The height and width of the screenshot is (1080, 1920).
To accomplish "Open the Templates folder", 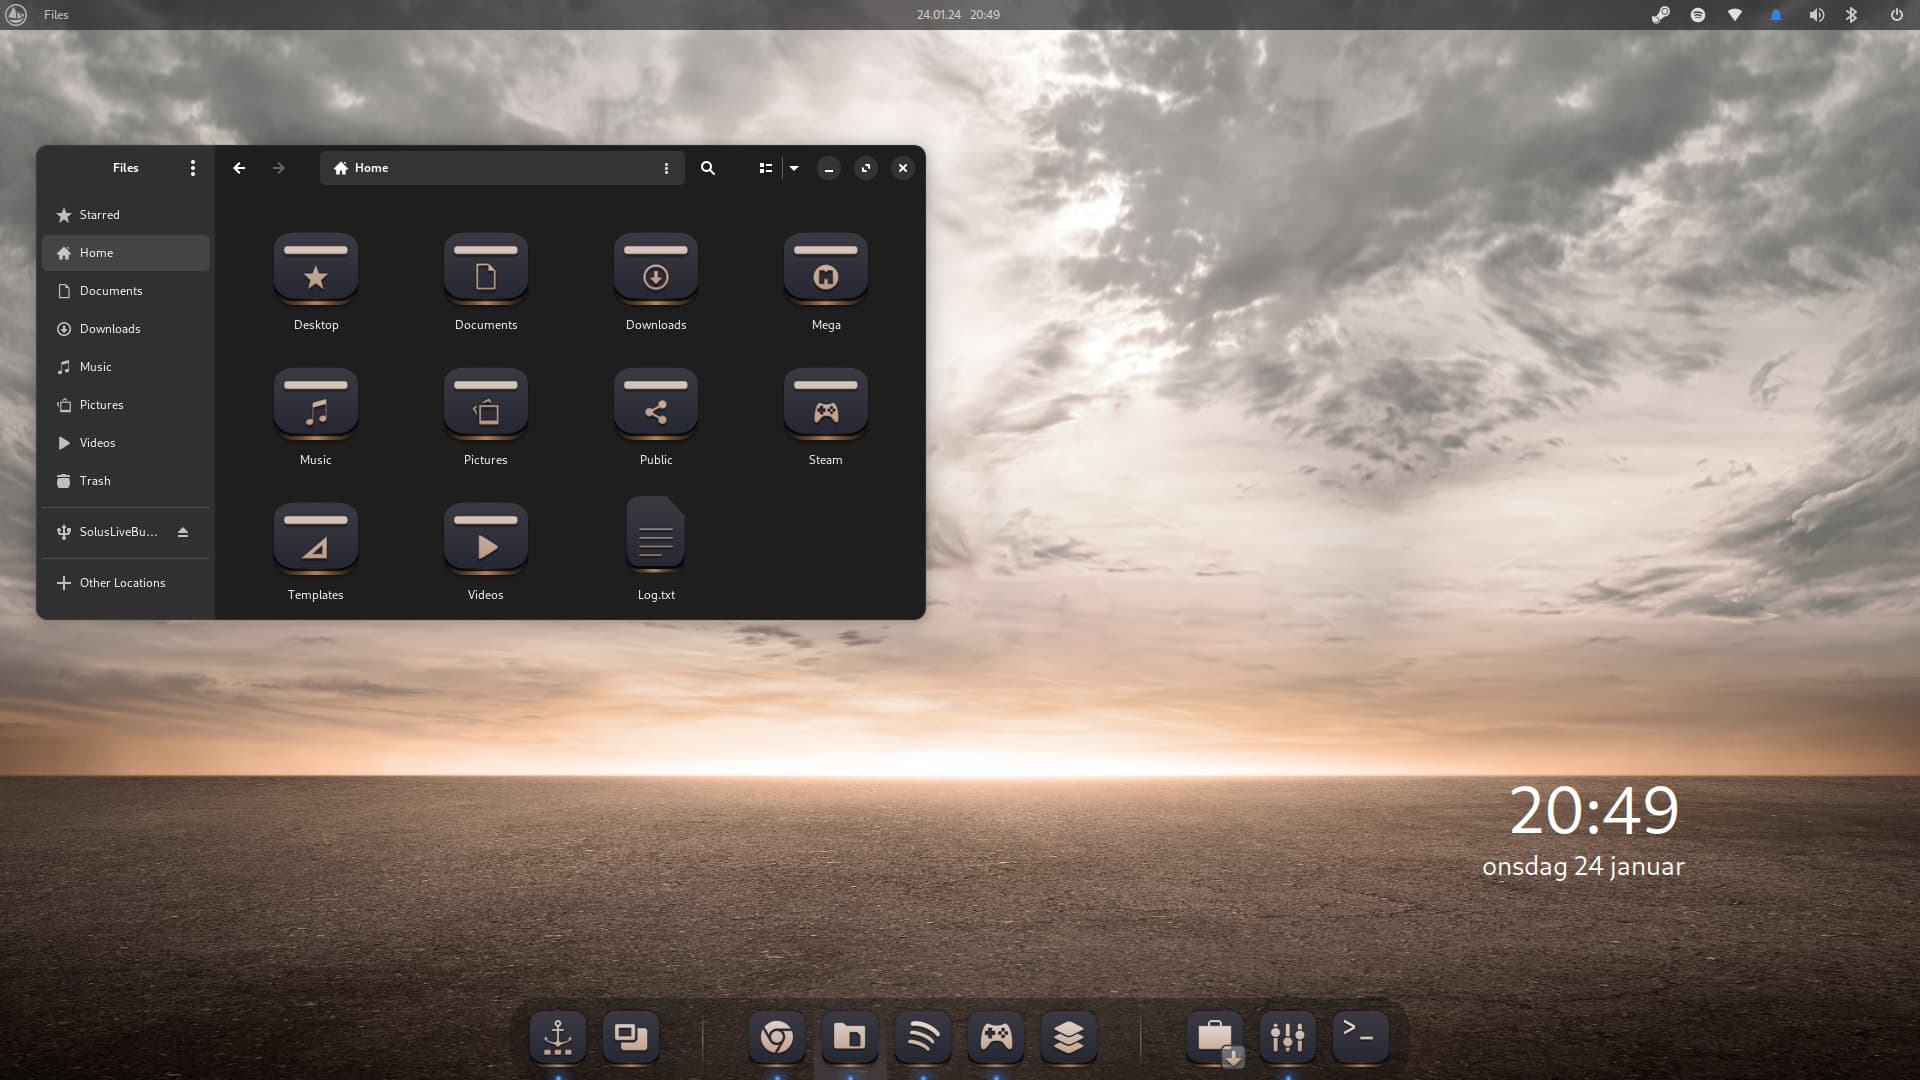I will pyautogui.click(x=316, y=540).
